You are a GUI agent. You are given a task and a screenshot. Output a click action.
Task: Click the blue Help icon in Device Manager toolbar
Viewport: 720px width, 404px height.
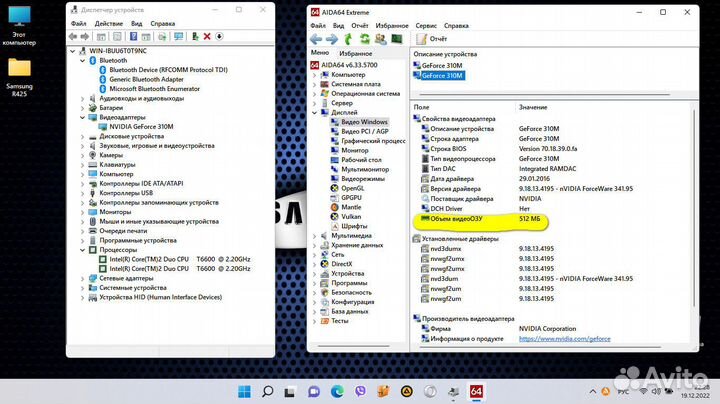(x=133, y=36)
